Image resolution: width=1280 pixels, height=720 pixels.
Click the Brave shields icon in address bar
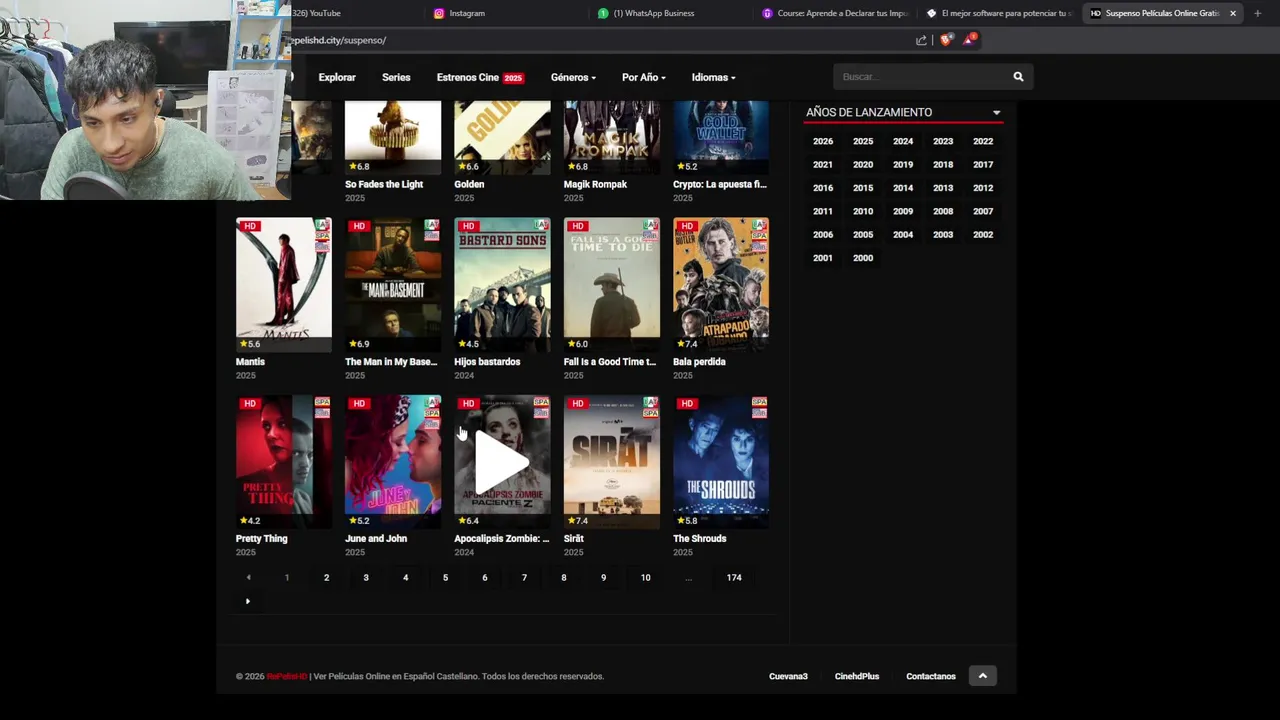coord(946,40)
